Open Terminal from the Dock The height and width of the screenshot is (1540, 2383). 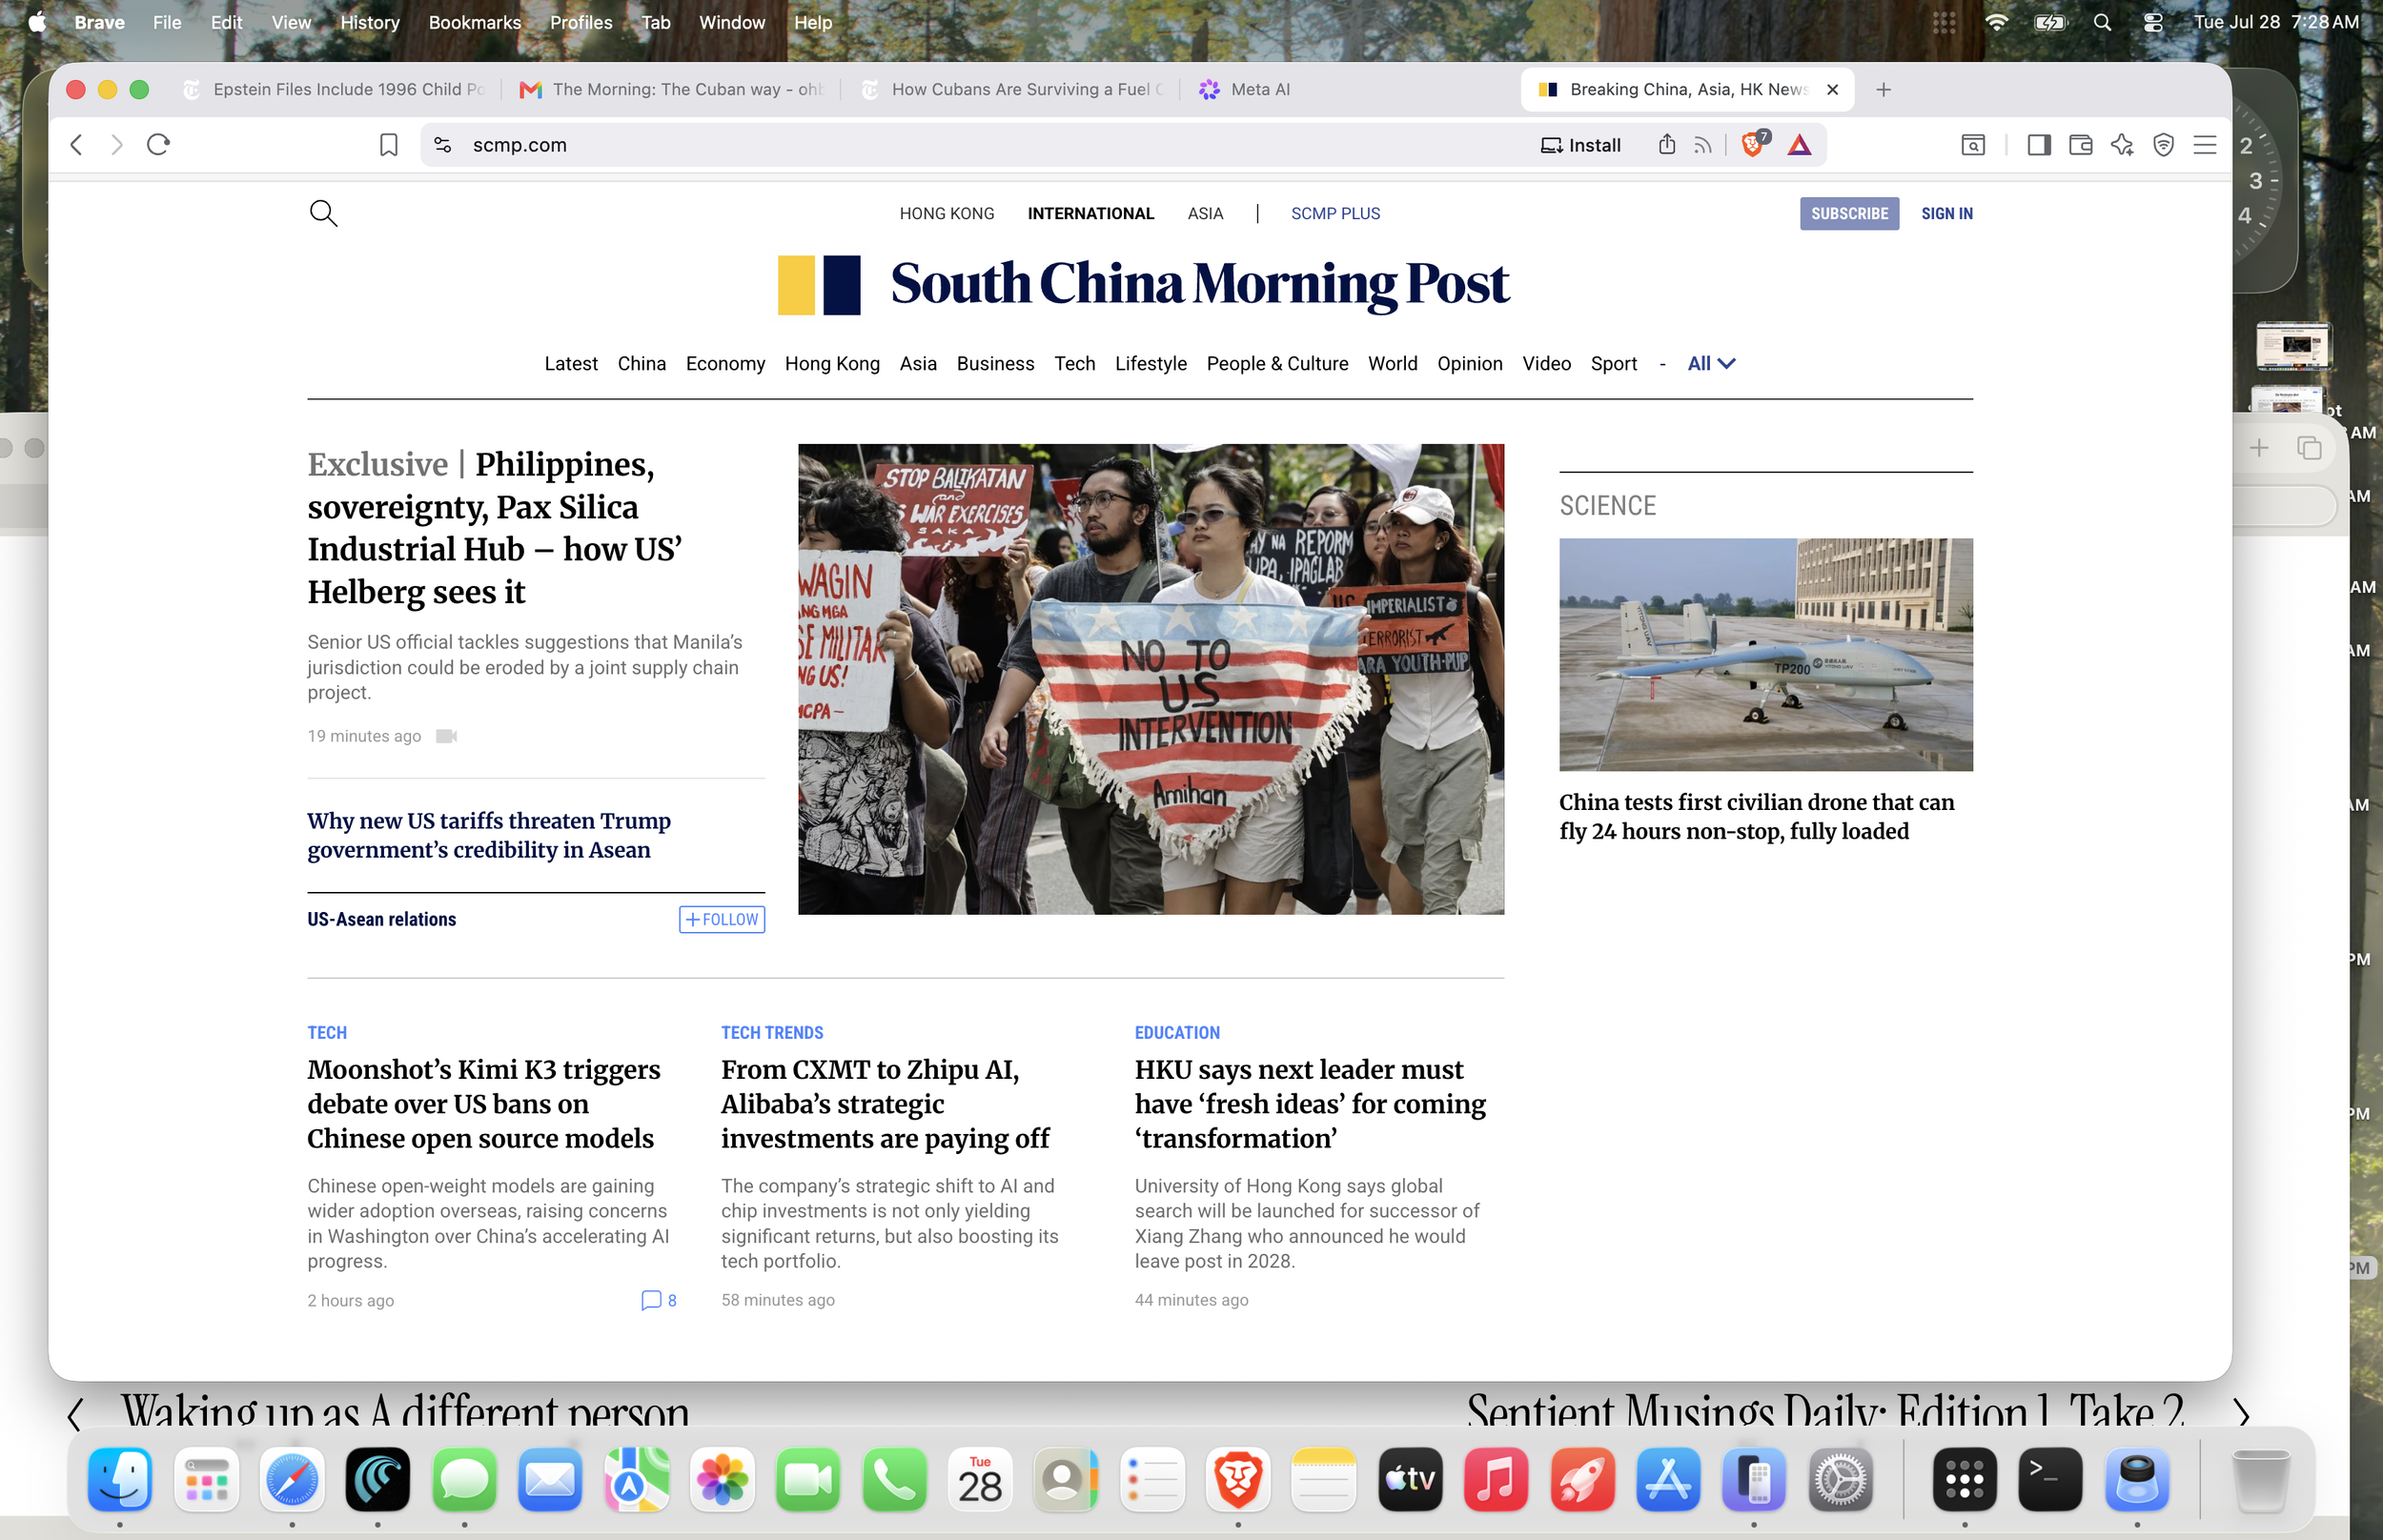point(2051,1479)
